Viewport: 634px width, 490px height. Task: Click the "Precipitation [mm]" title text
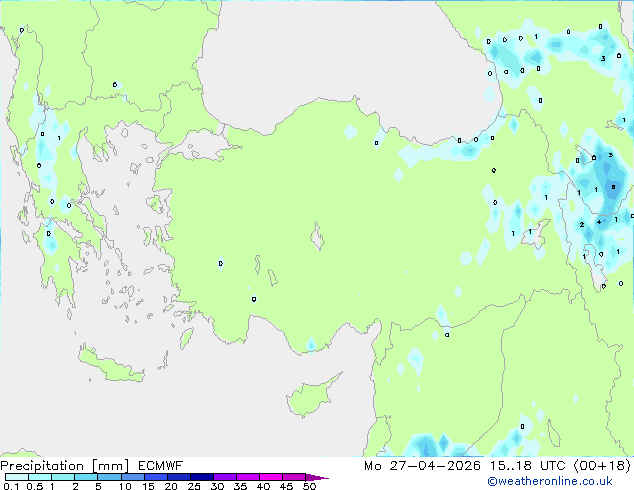(65, 466)
